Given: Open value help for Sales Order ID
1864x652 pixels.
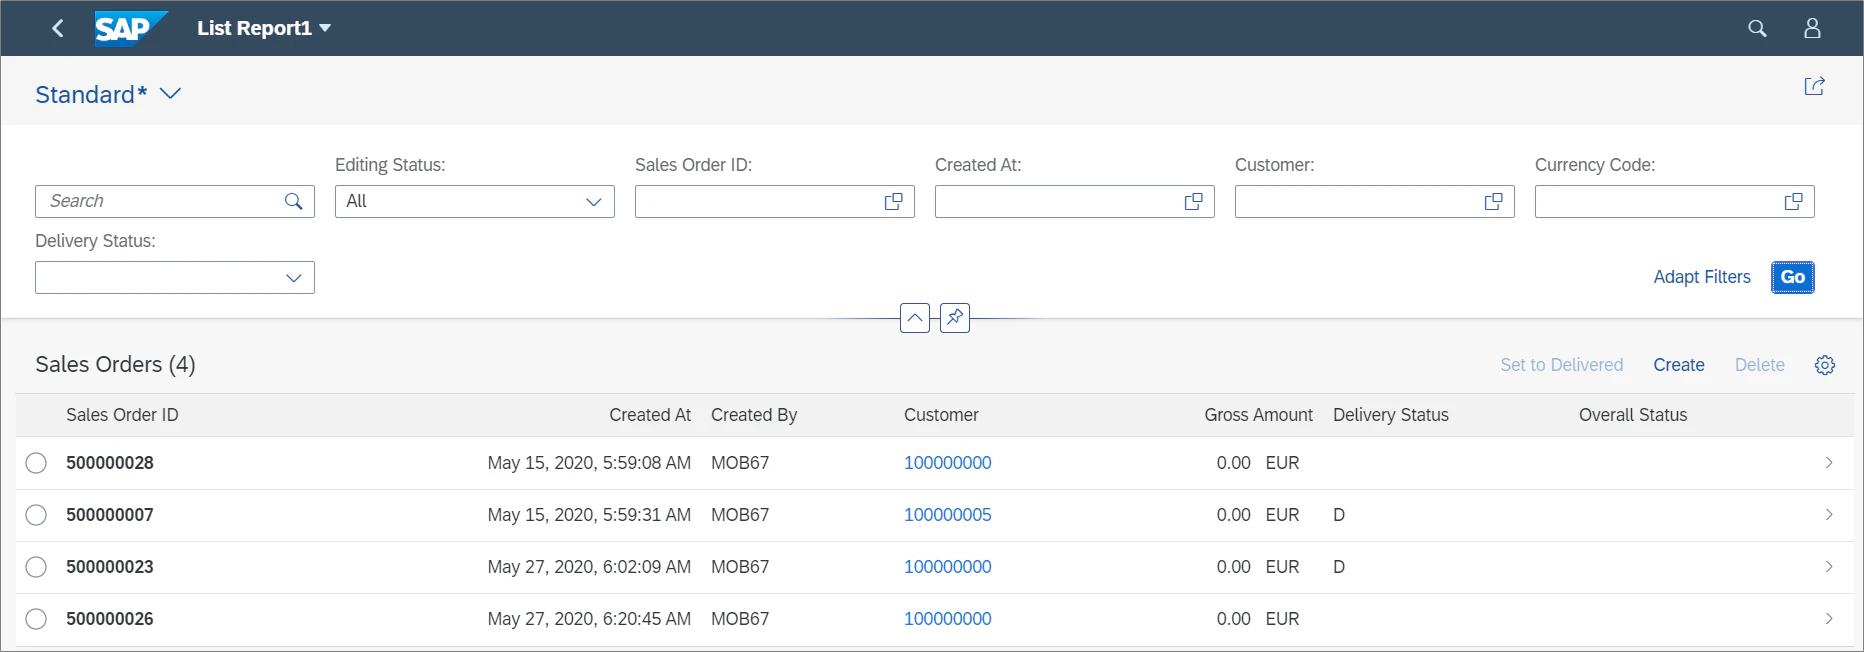Looking at the screenshot, I should (x=893, y=202).
